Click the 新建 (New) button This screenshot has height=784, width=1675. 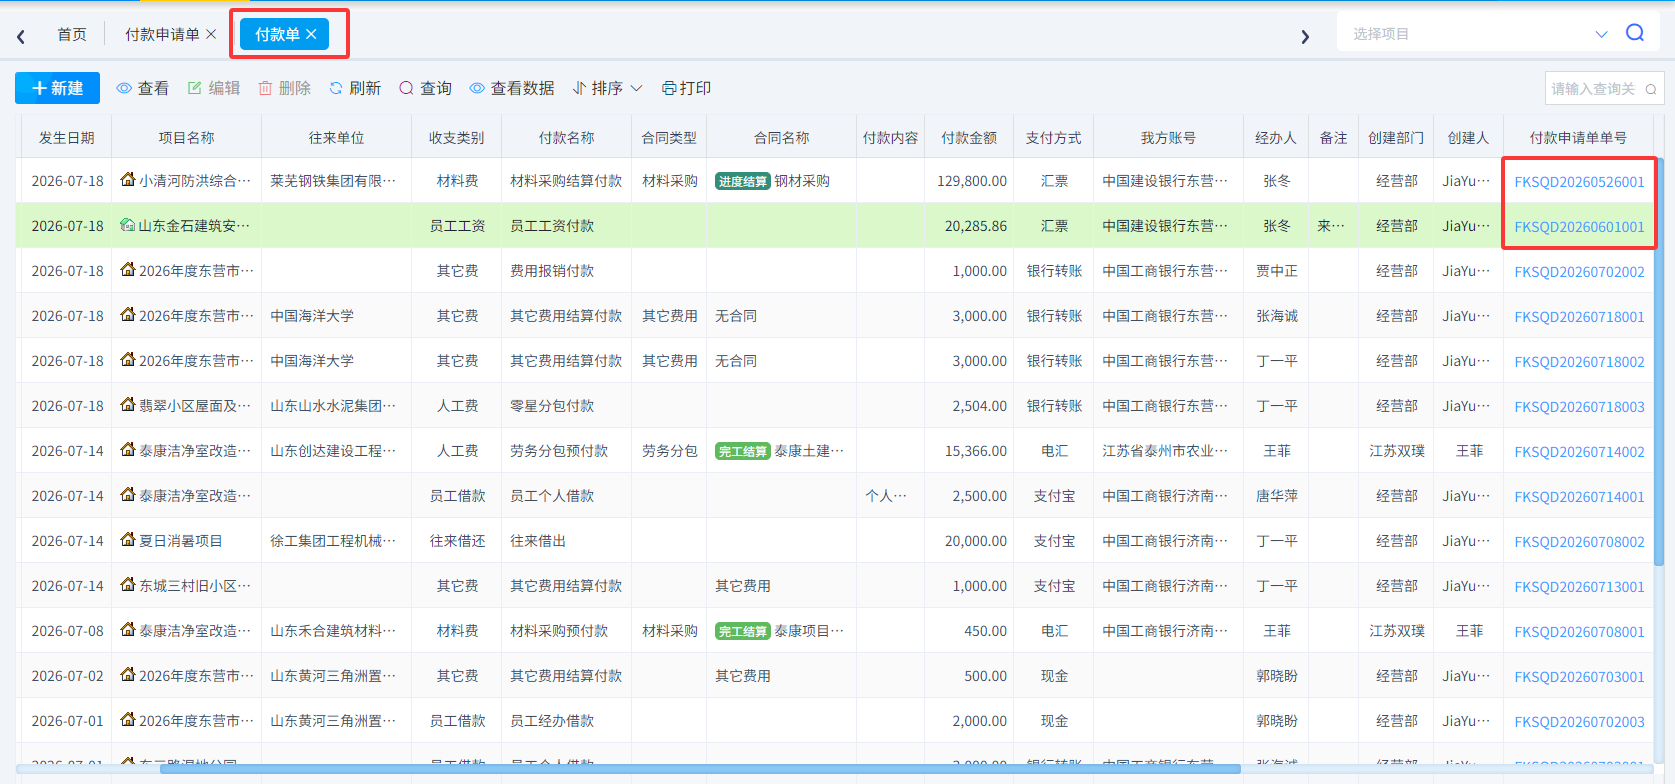pyautogui.click(x=57, y=88)
